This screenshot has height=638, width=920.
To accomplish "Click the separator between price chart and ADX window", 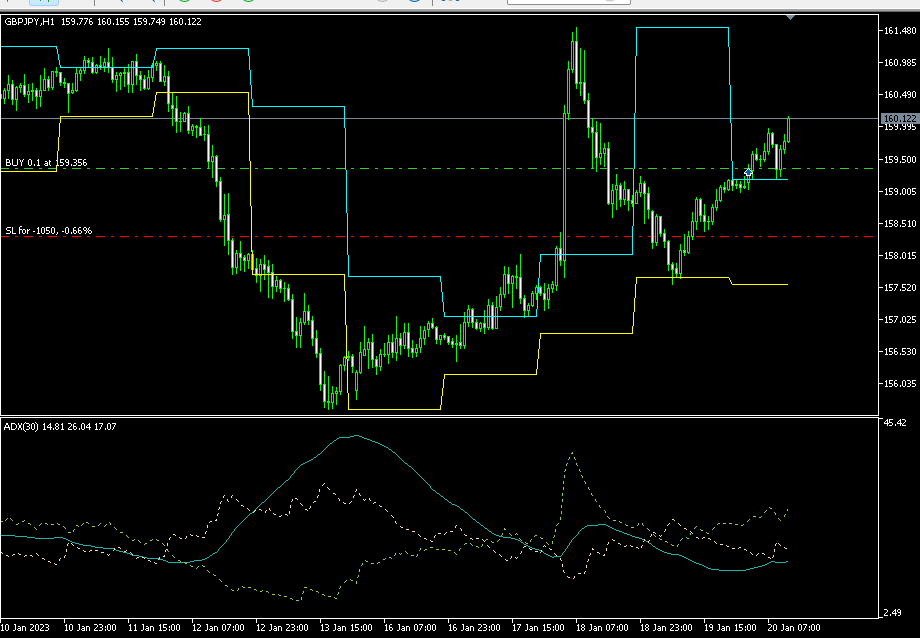I will (440, 416).
